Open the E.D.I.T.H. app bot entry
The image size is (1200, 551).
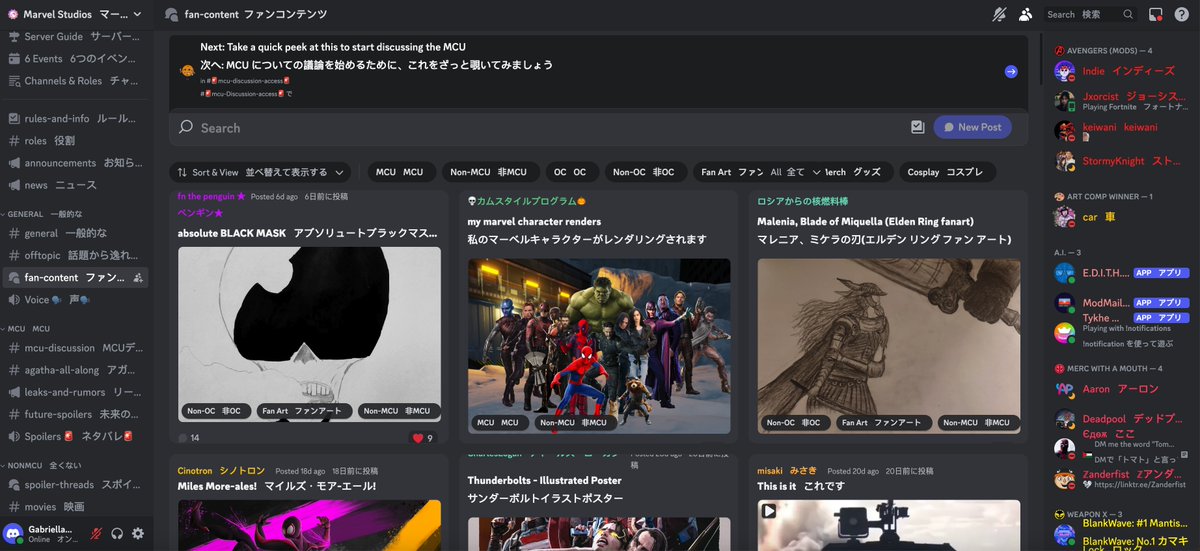coord(1119,272)
